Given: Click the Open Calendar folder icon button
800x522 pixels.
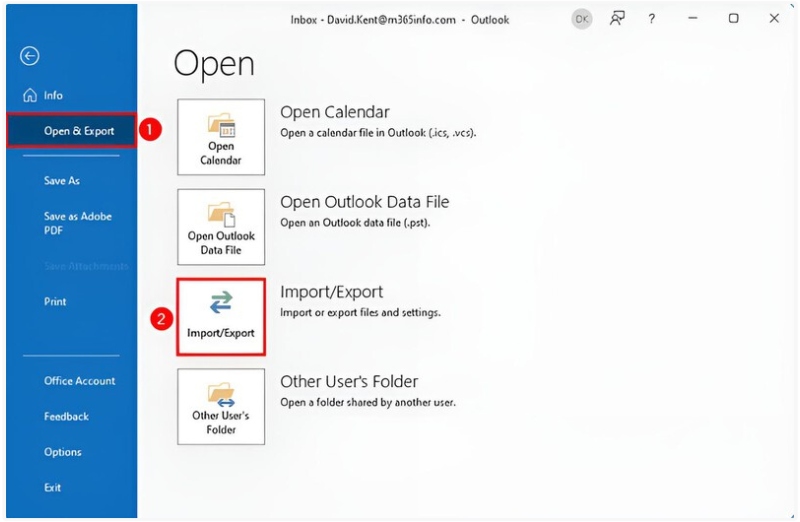Looking at the screenshot, I should pyautogui.click(x=221, y=138).
